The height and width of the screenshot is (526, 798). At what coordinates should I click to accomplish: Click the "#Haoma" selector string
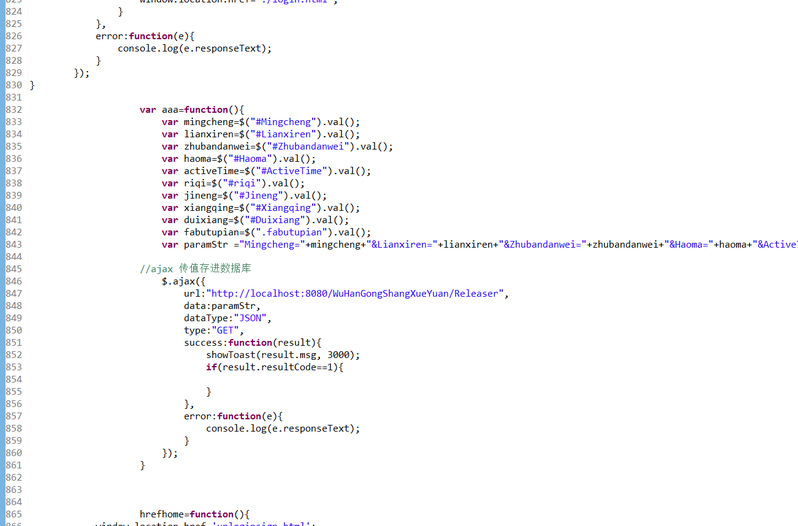click(x=250, y=159)
